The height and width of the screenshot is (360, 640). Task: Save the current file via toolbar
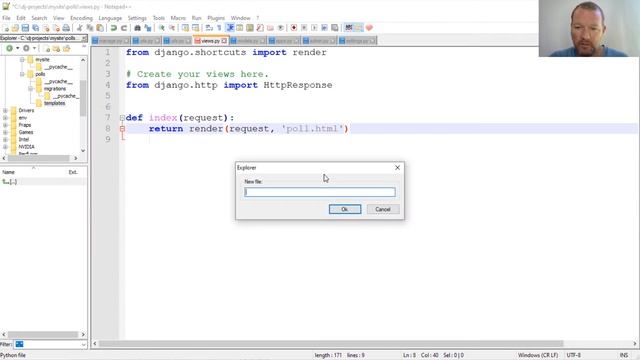pos(25,28)
